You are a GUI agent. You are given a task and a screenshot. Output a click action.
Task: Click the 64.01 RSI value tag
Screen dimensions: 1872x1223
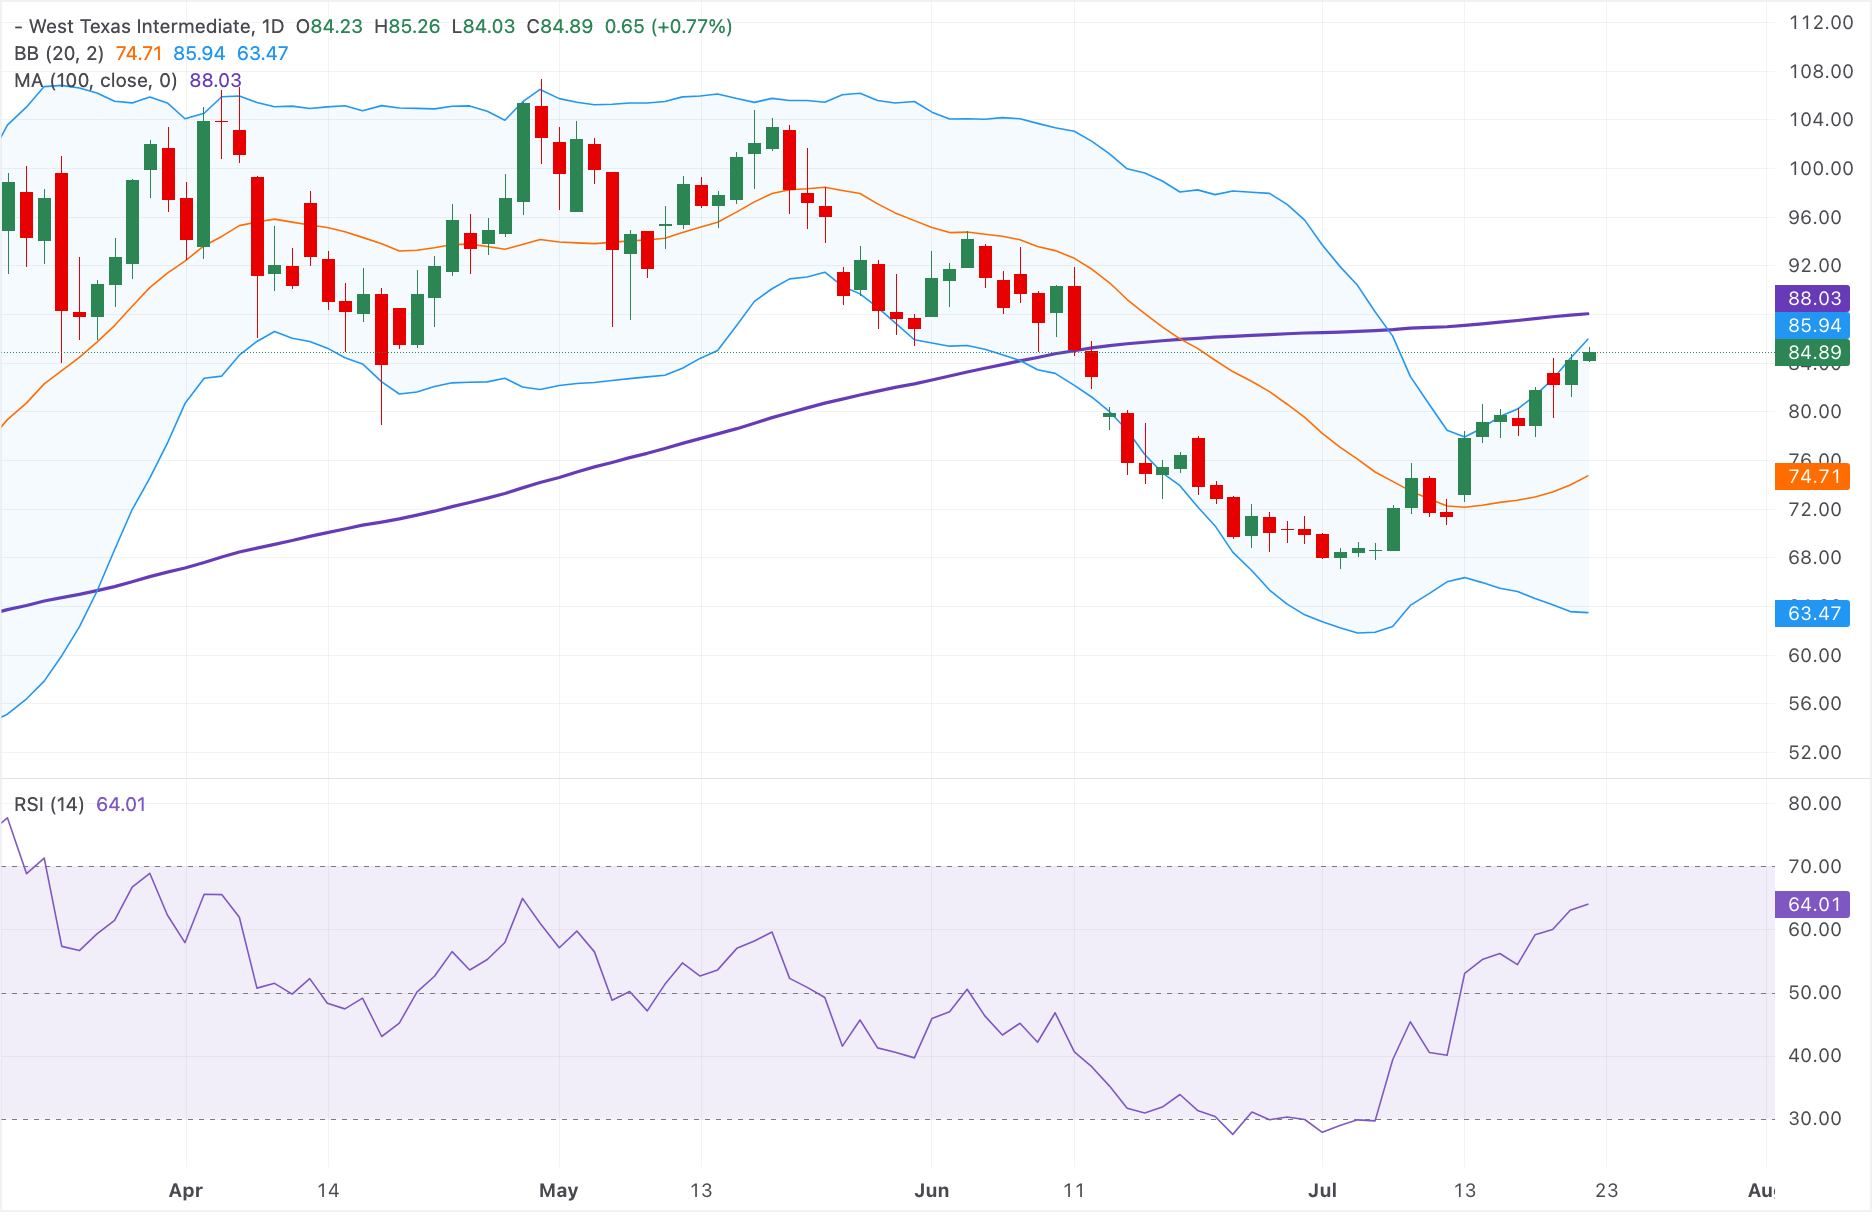[x=1813, y=904]
